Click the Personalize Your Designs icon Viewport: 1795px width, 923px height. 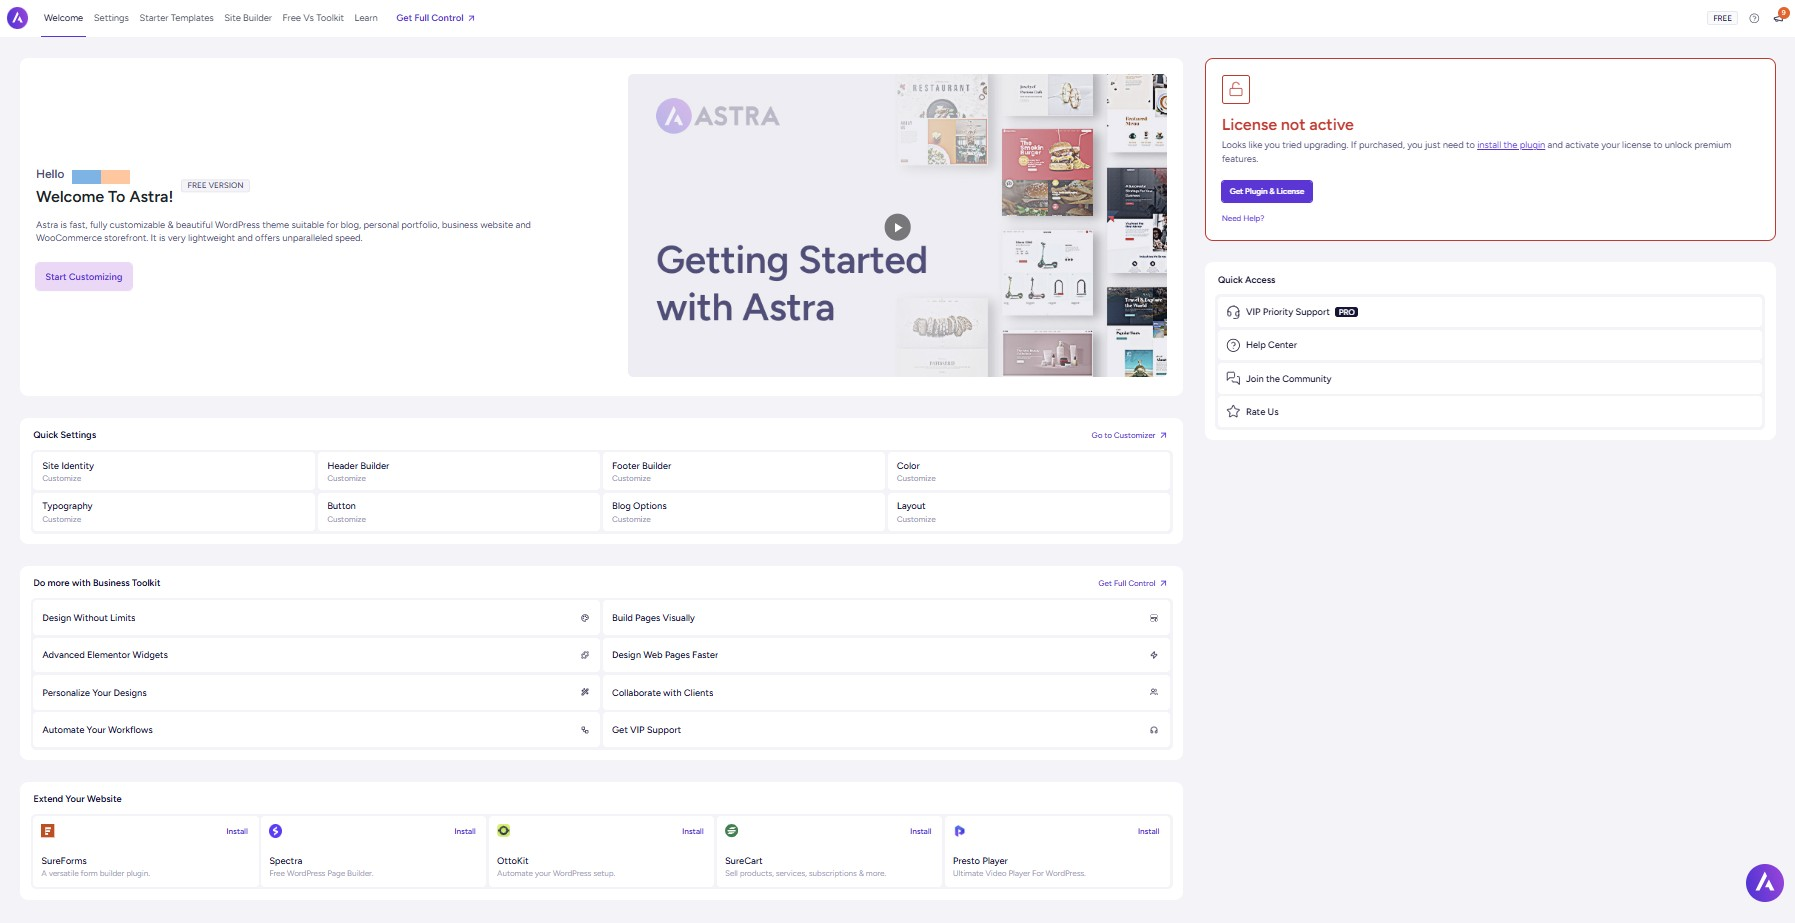(585, 692)
